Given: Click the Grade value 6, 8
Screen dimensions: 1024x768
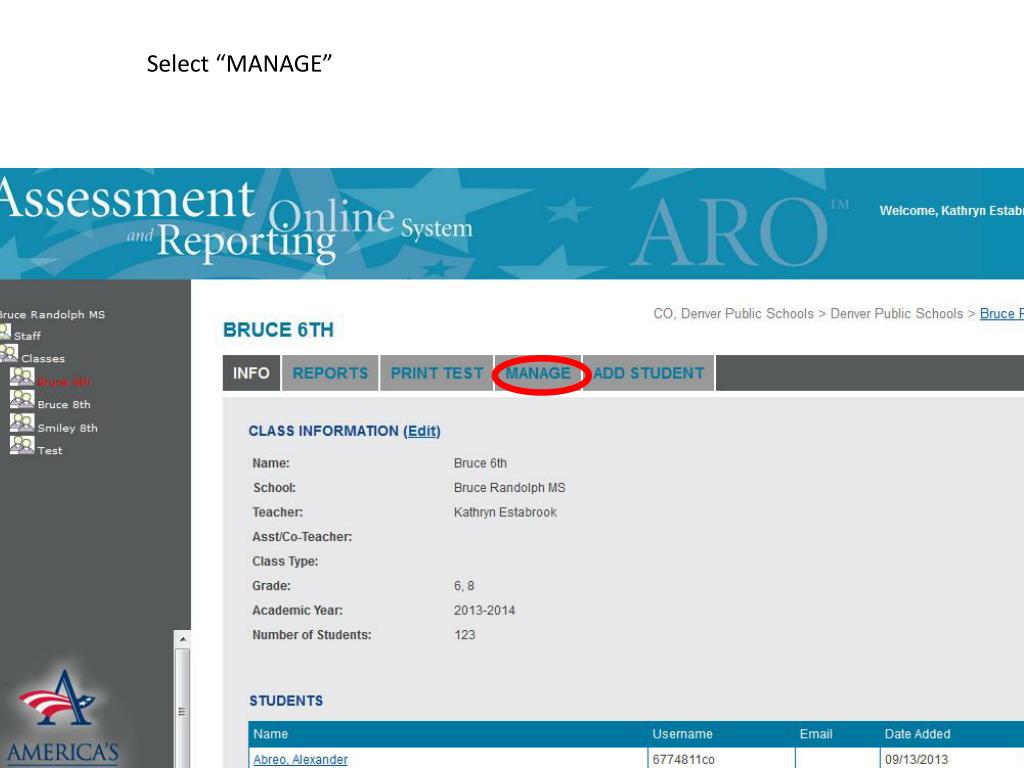Looking at the screenshot, I should coord(464,586).
